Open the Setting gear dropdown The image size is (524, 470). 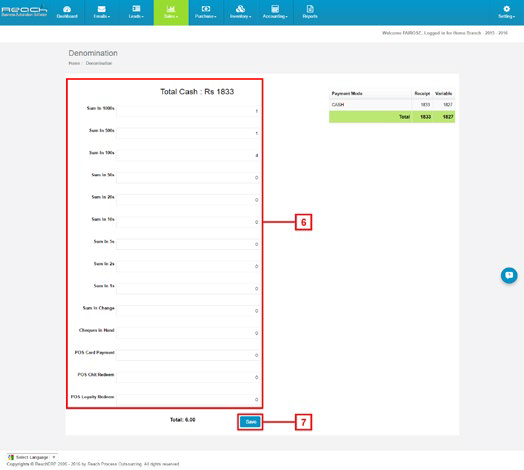tap(506, 12)
